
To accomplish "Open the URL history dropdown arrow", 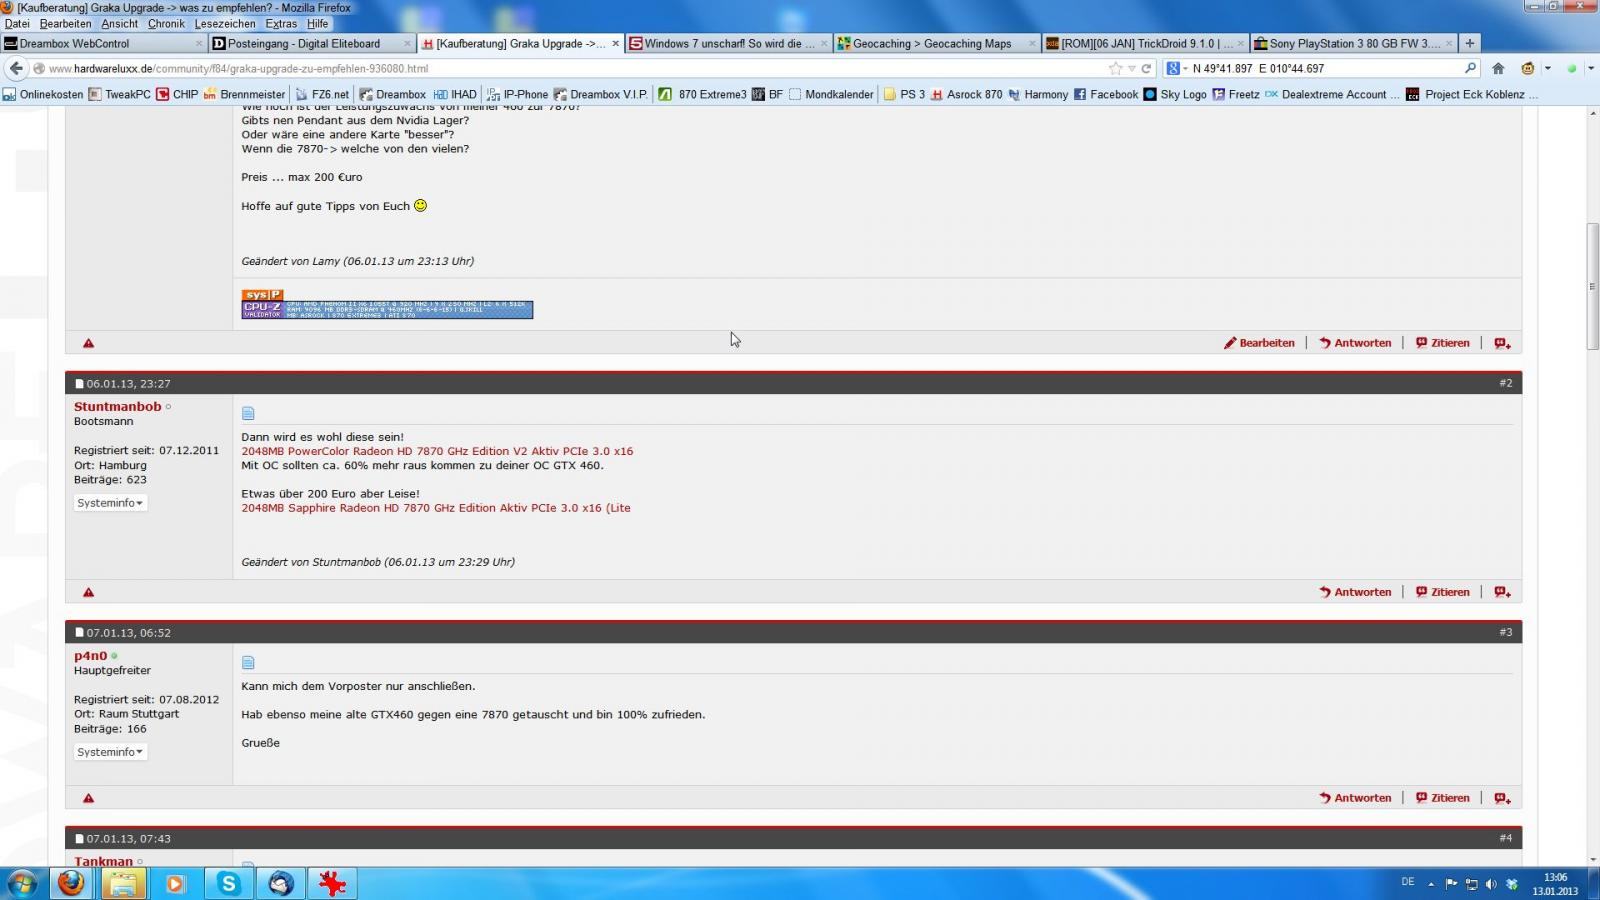I will click(1131, 68).
